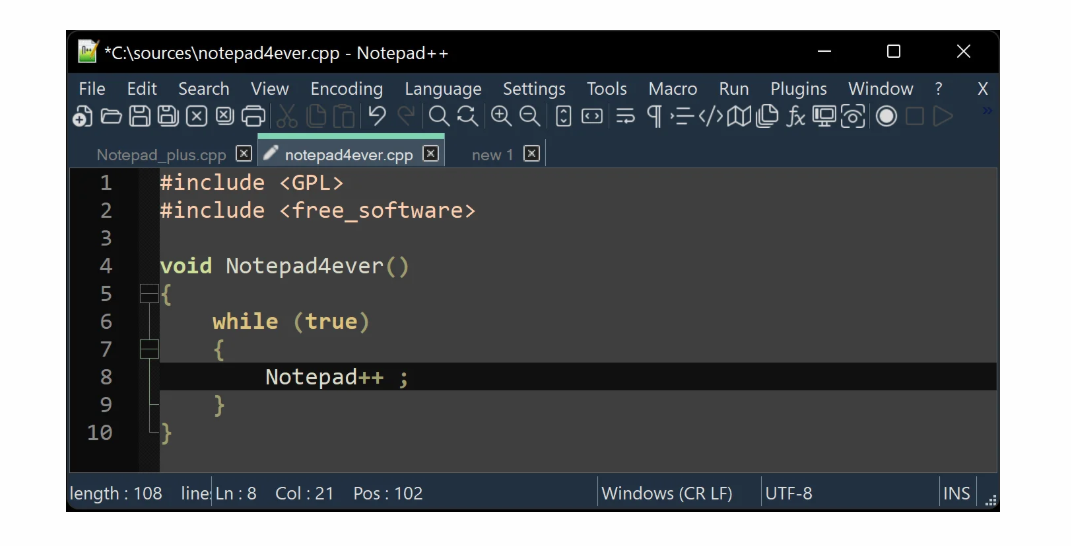Click the New file toolbar icon

pos(83,116)
